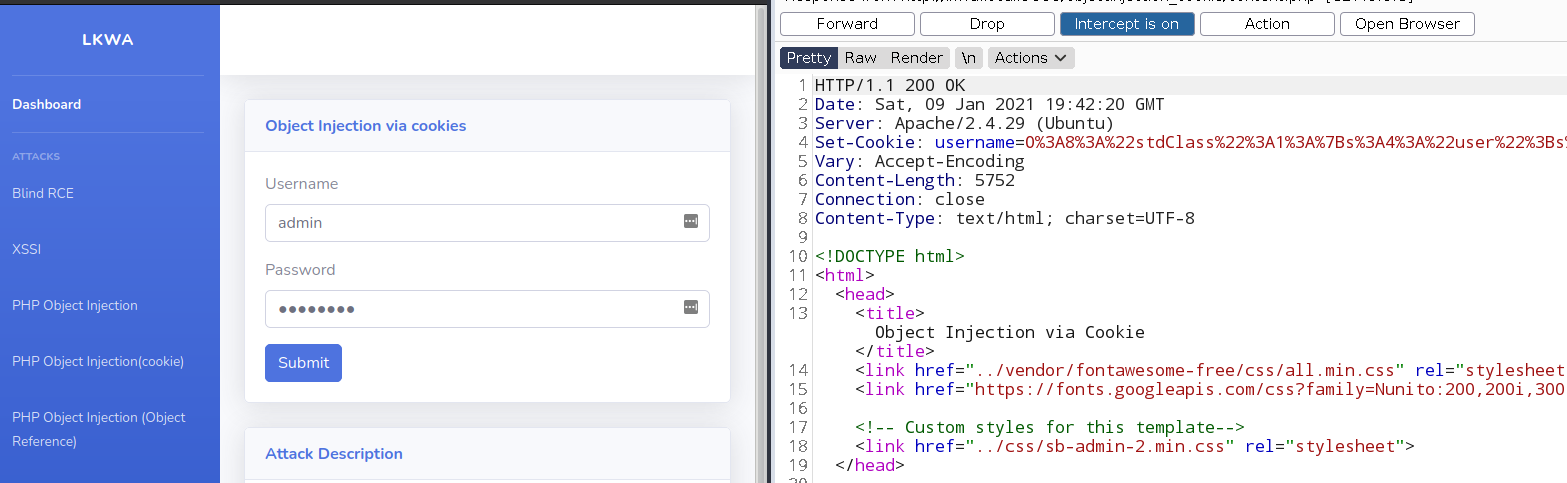Open the Actions dropdown in the response viewer

point(1031,58)
